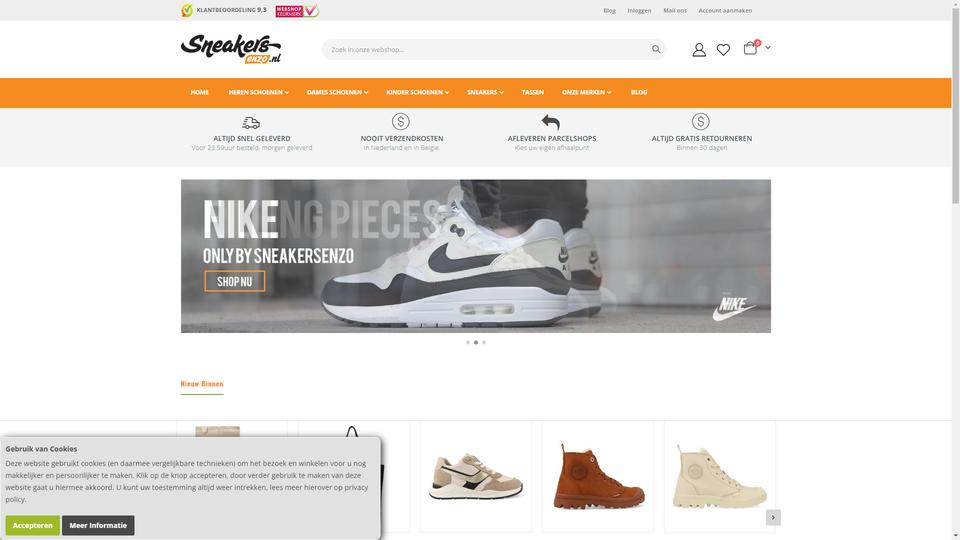
Task: Click the Inloggen link
Action: tap(639, 10)
